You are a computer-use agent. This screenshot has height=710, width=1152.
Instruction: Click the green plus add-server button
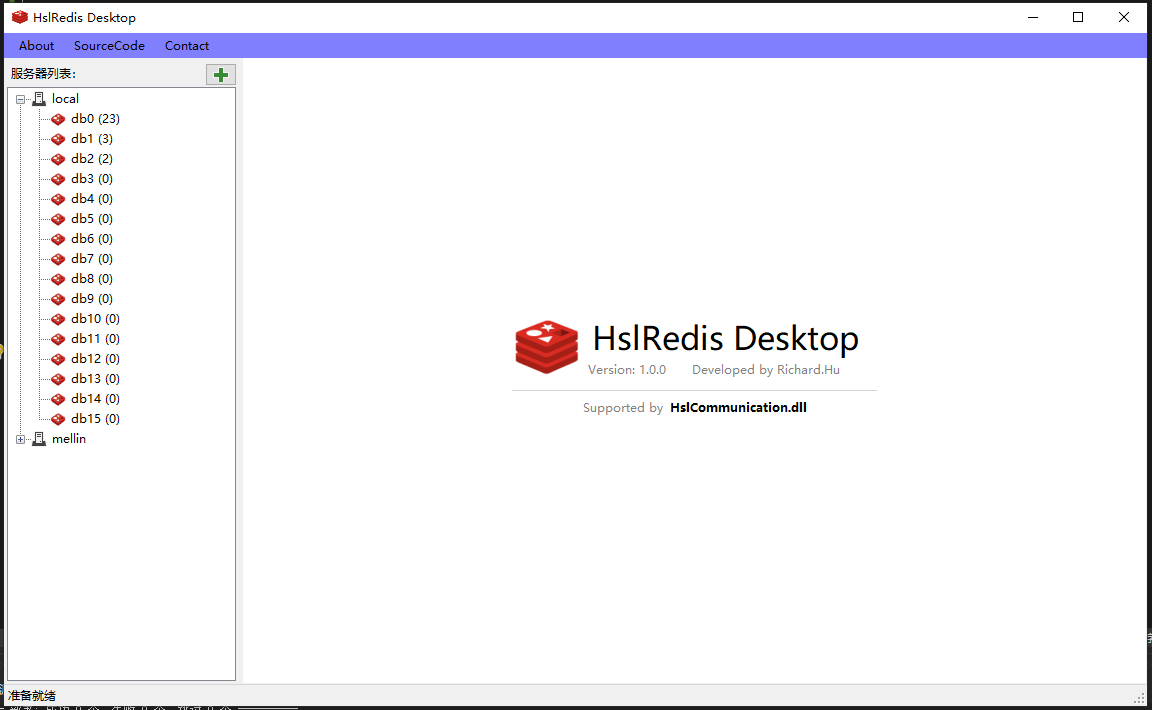coord(220,74)
